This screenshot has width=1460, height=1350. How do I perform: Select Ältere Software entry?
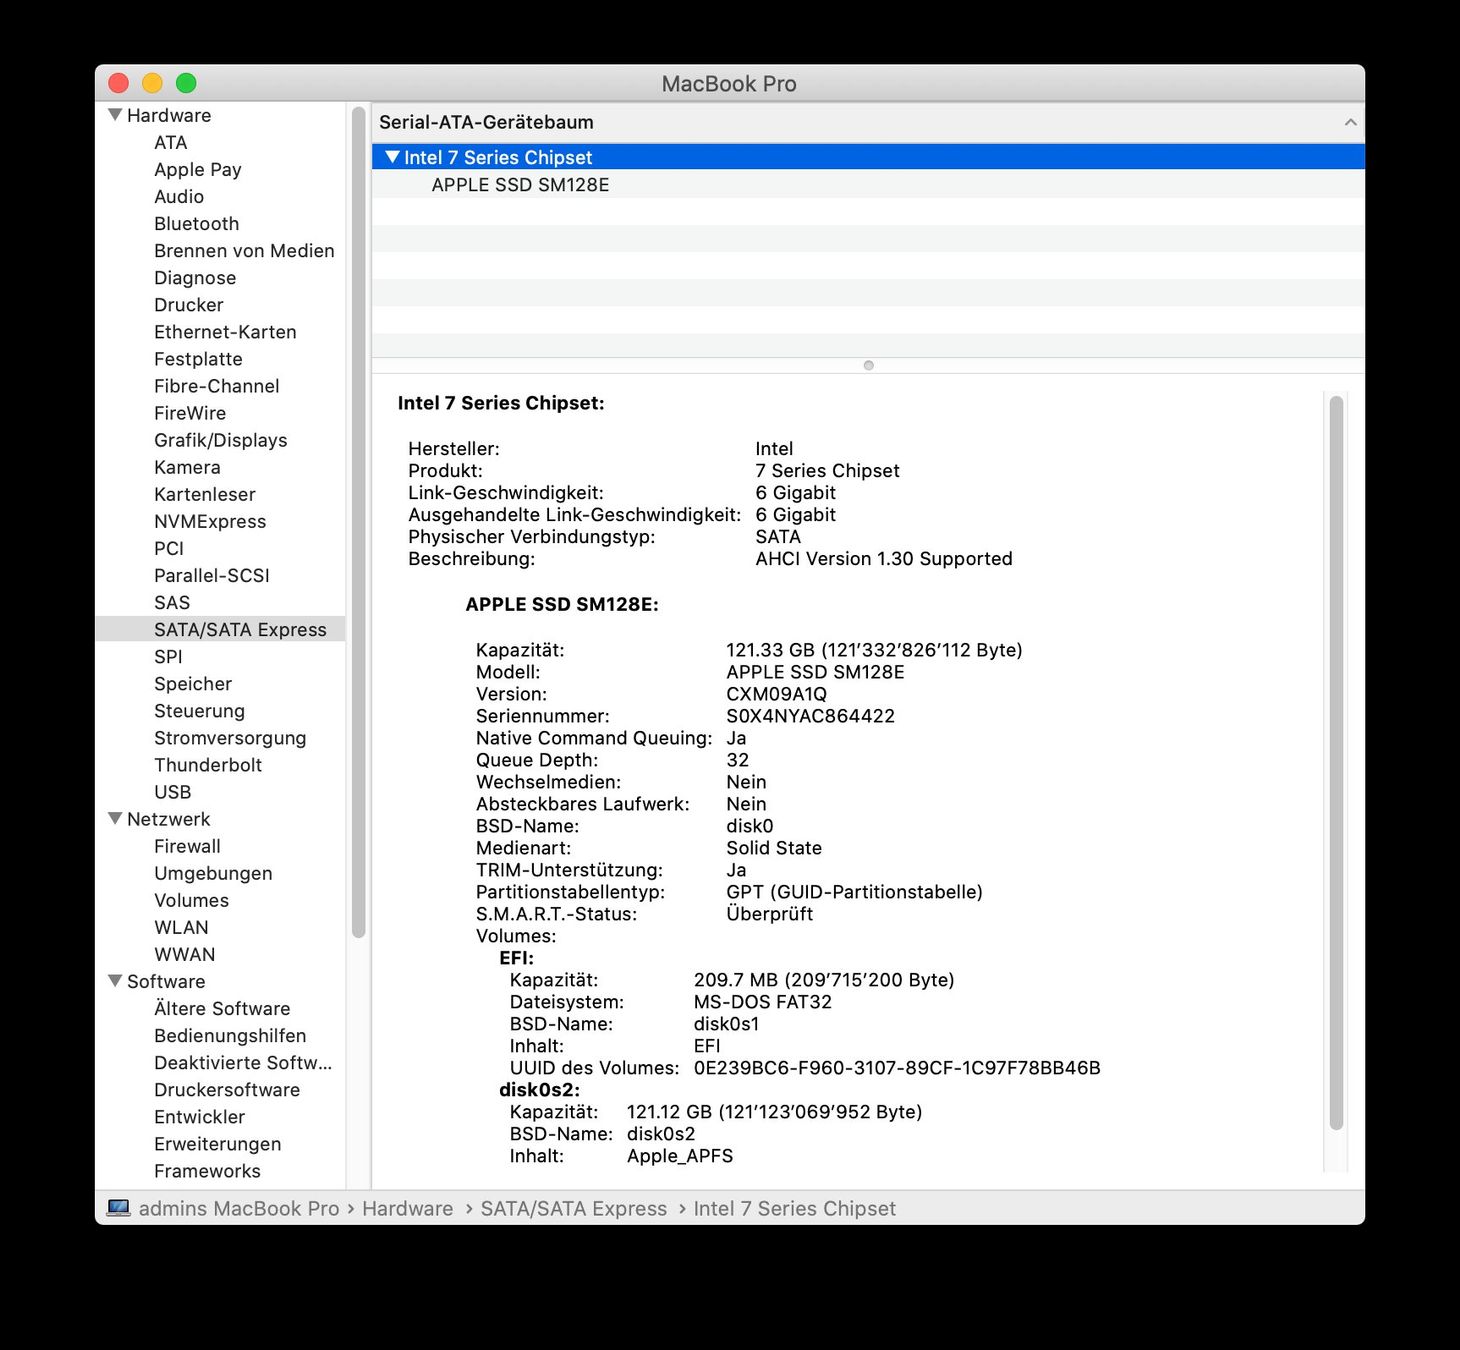[x=222, y=1008]
